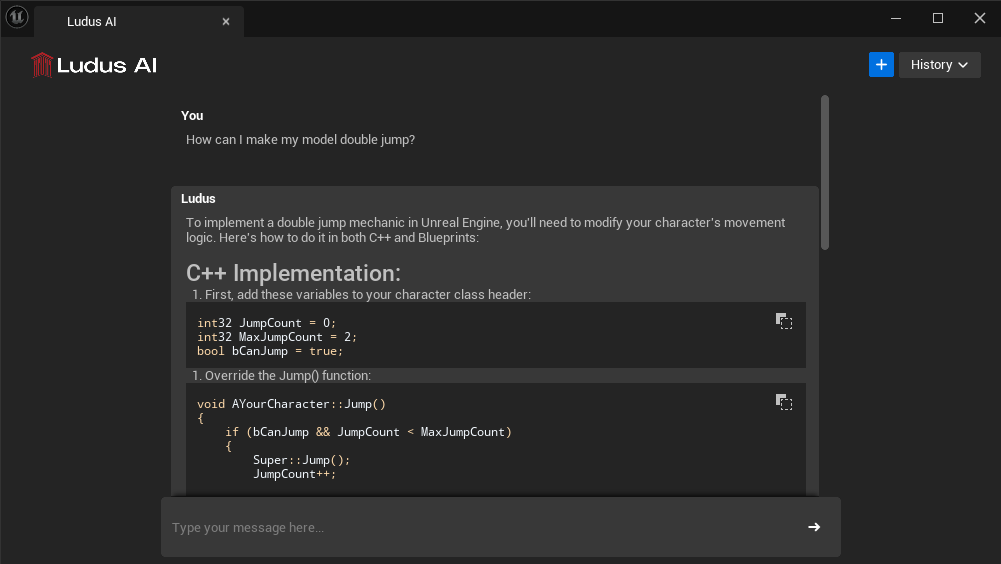The width and height of the screenshot is (1001, 564).
Task: Click the chat vertical scrollbar
Action: coord(825,172)
